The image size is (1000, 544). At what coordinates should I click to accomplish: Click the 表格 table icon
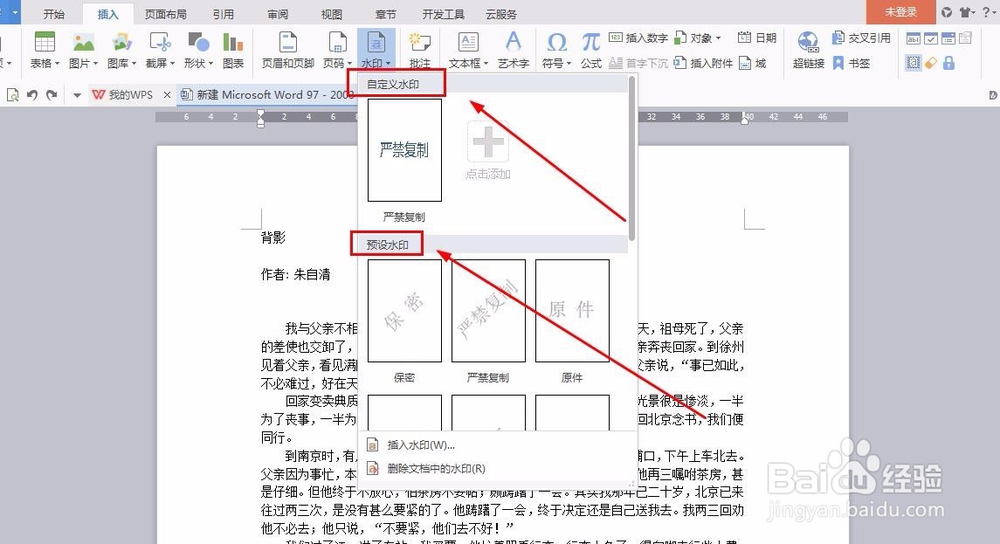point(44,42)
